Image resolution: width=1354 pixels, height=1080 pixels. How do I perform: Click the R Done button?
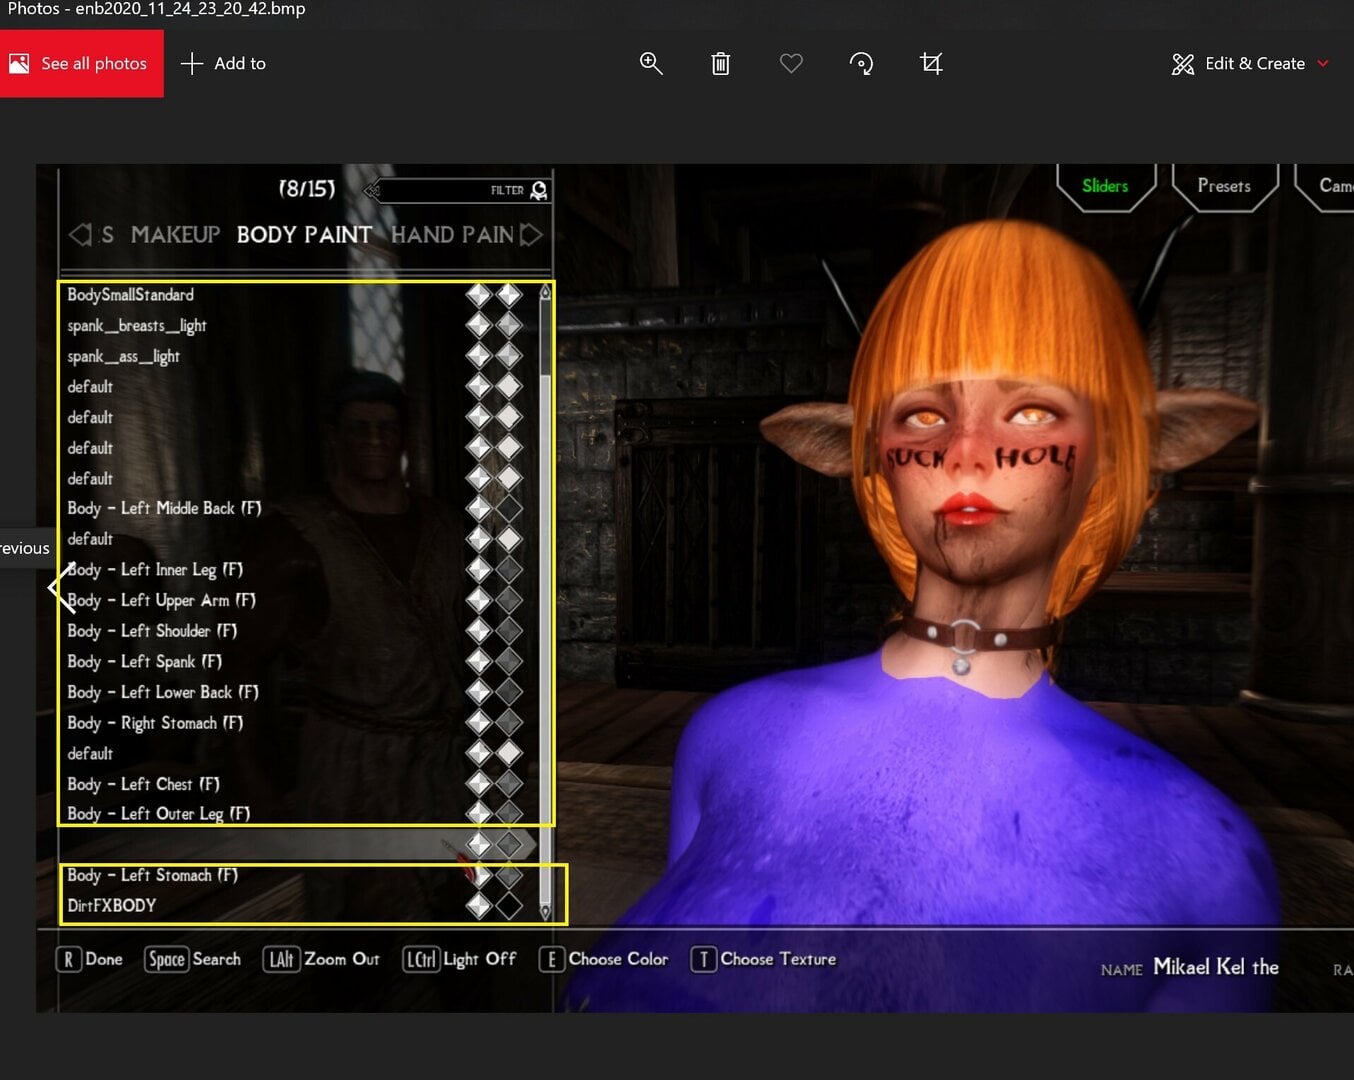(90, 959)
